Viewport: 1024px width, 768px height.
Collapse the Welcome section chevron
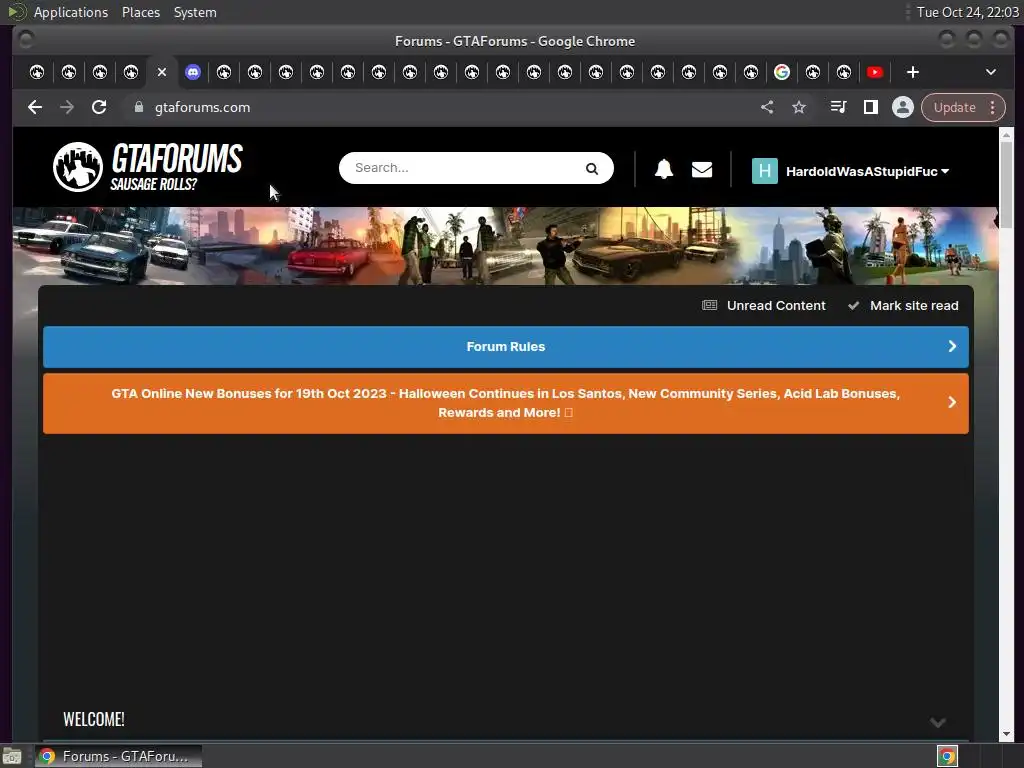tap(938, 722)
